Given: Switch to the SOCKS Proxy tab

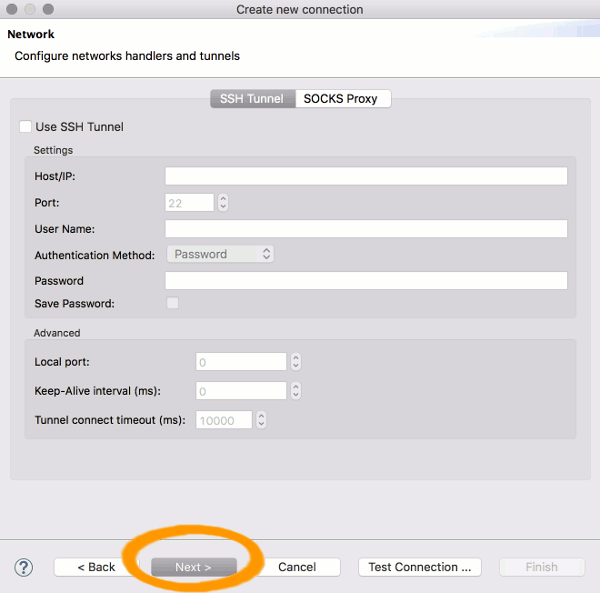Looking at the screenshot, I should [x=343, y=99].
